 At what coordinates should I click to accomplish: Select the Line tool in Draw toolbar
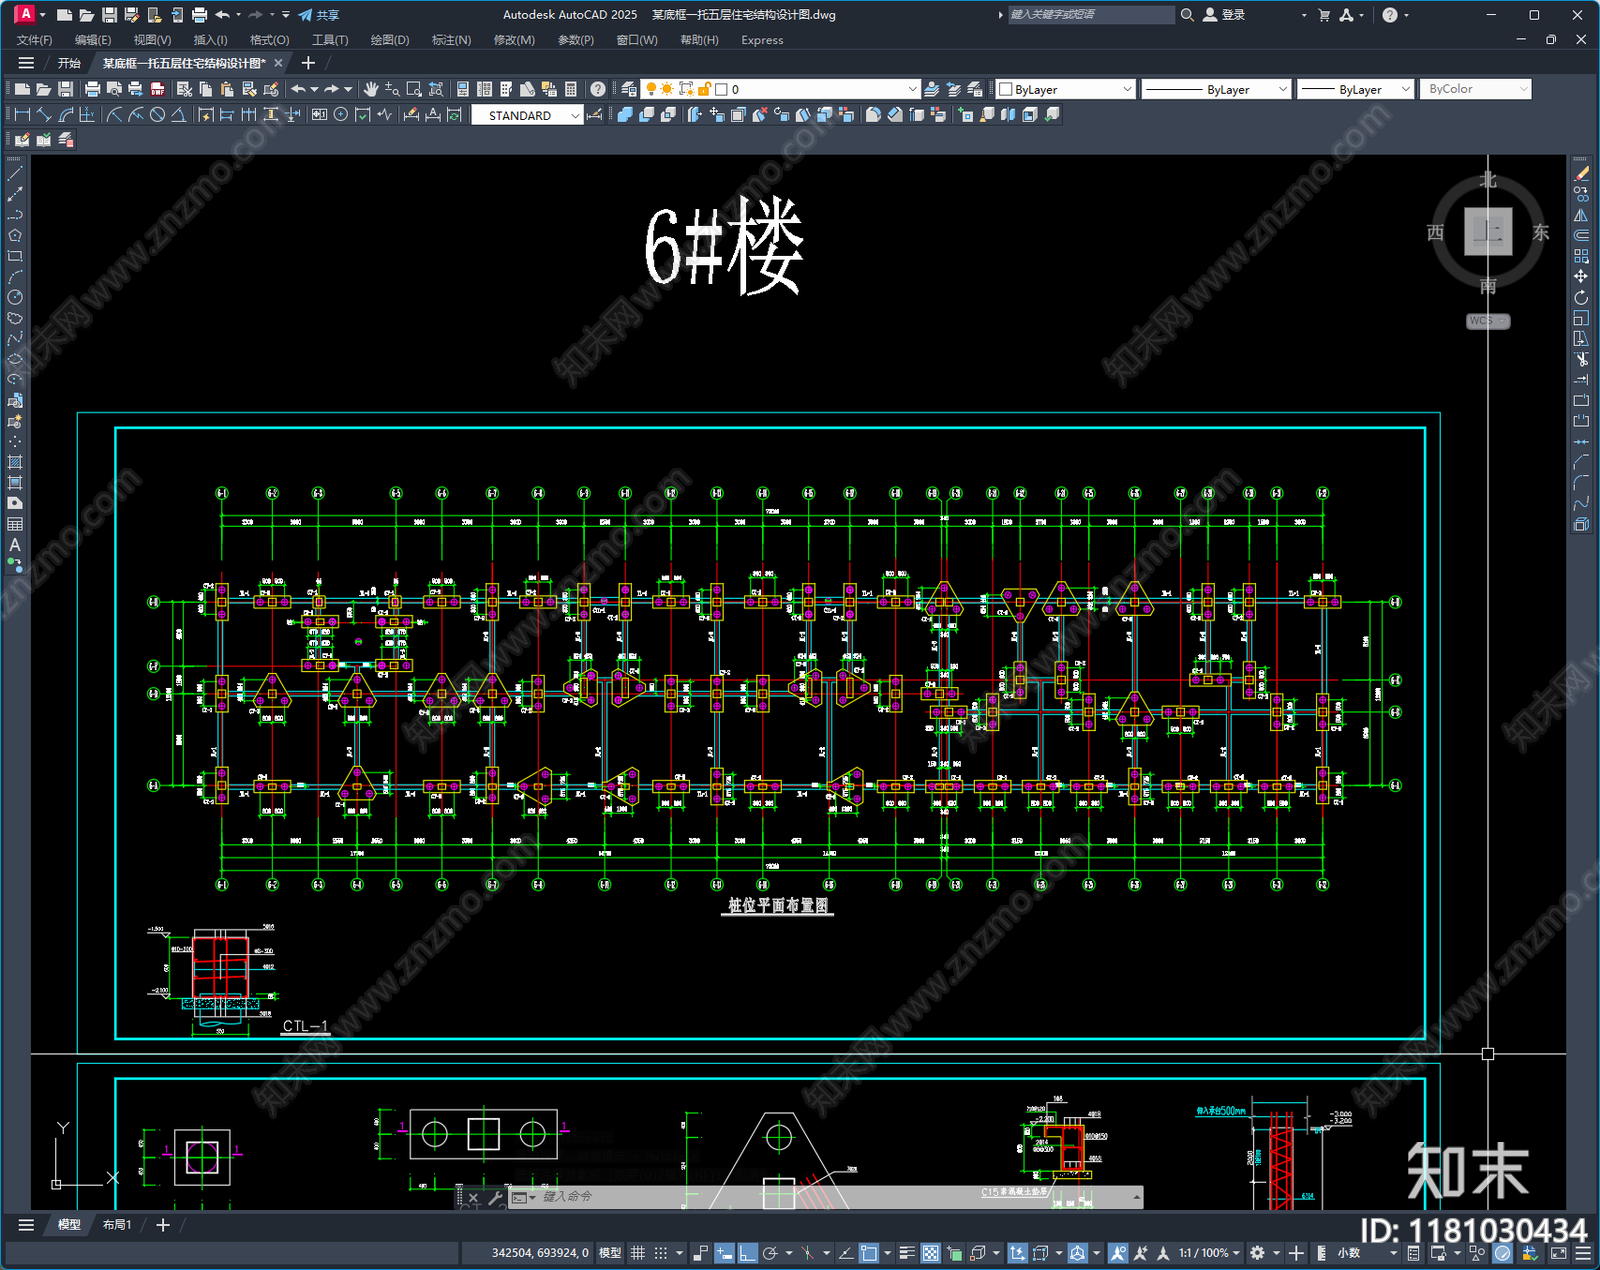[15, 173]
